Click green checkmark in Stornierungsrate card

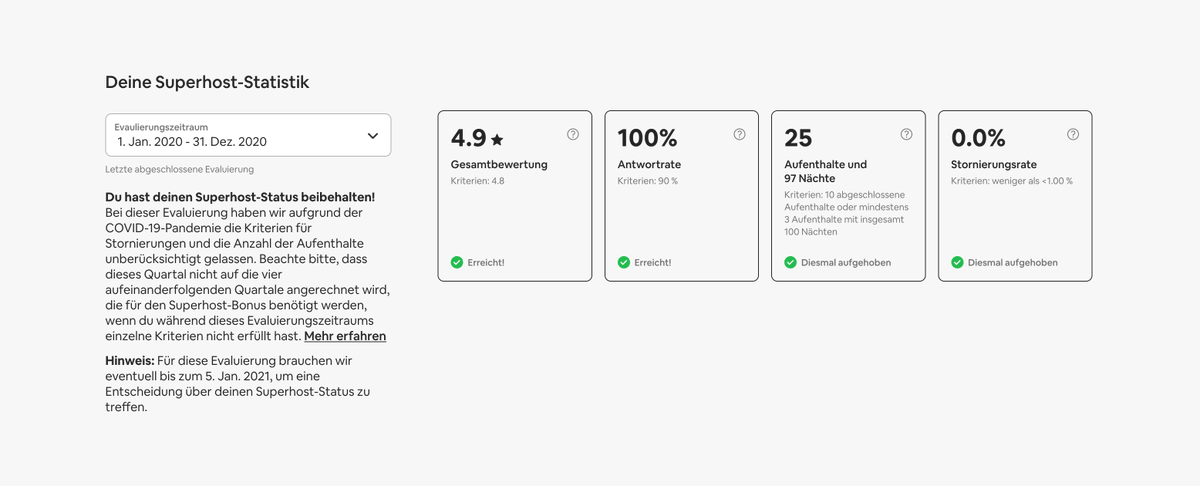click(957, 262)
